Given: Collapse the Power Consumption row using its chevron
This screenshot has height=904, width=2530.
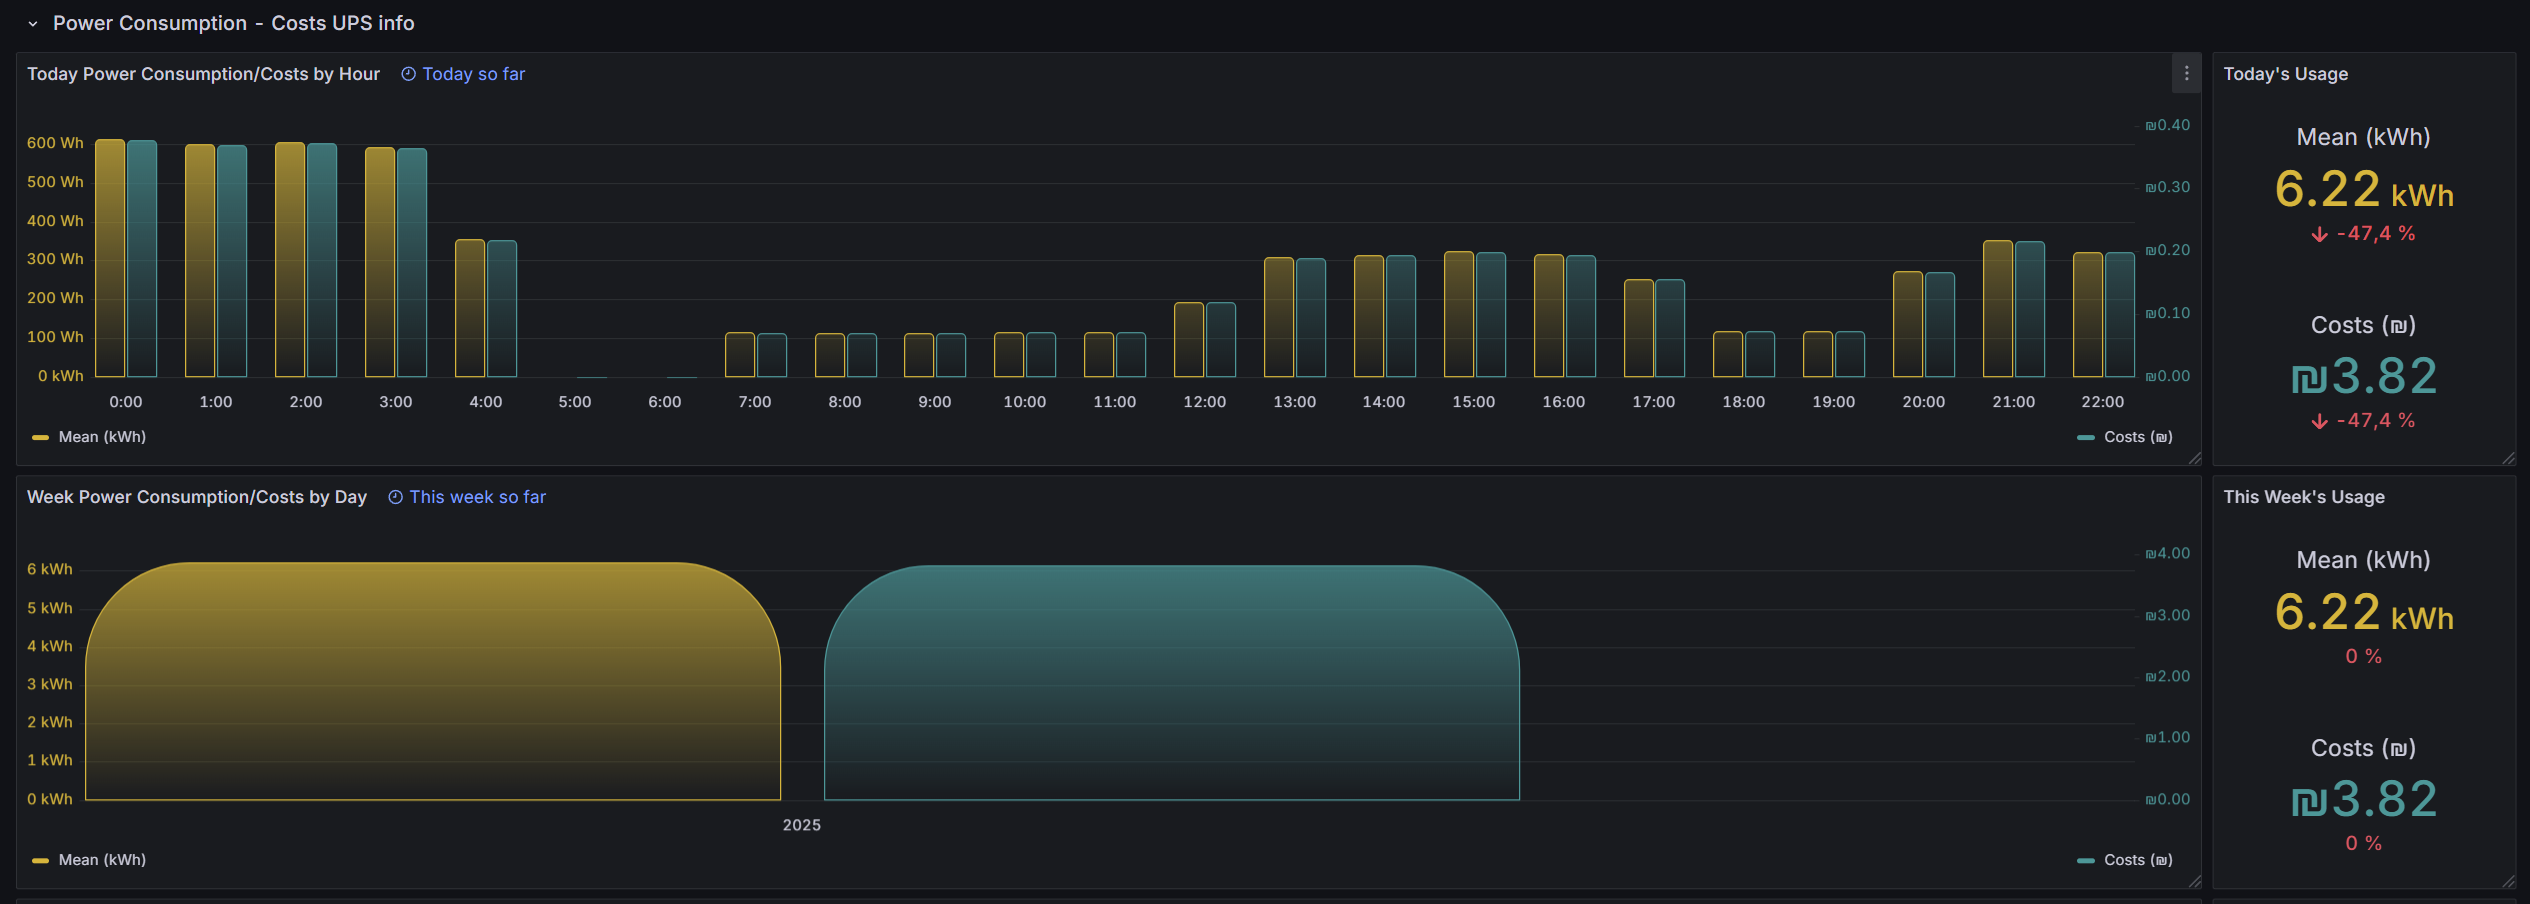Looking at the screenshot, I should 33,24.
